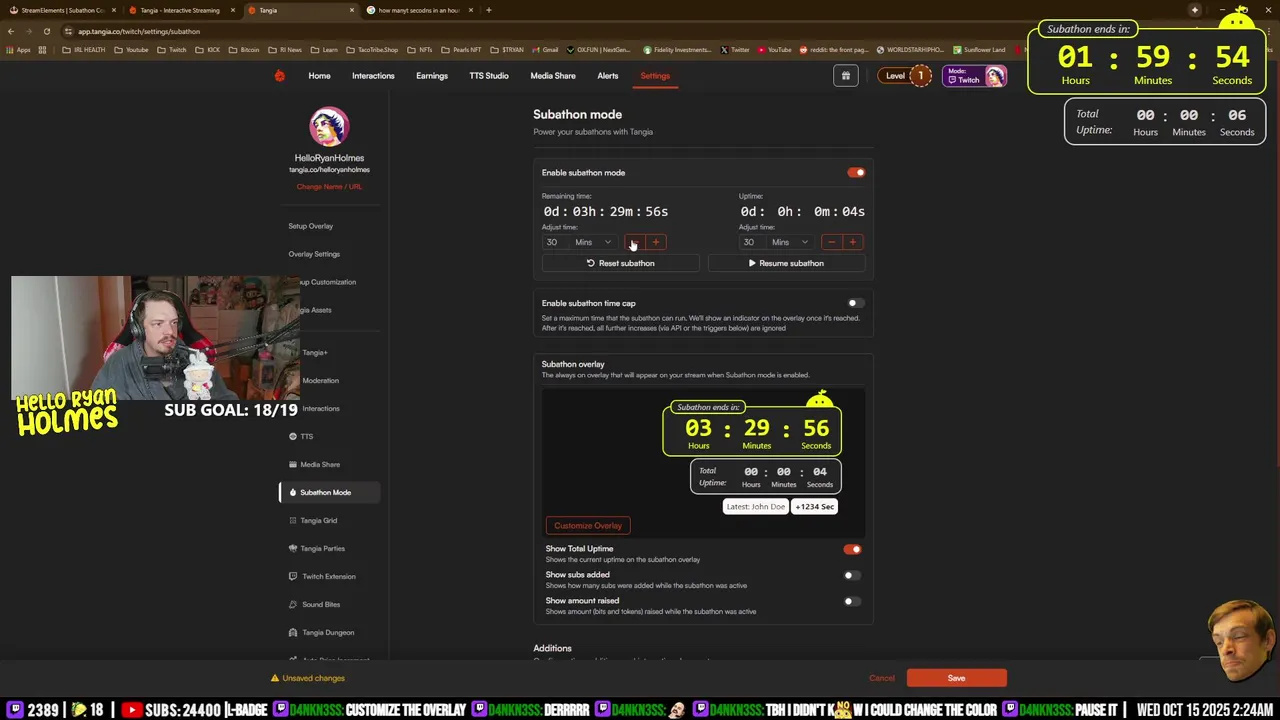Click Reset subathon button
The width and height of the screenshot is (1280, 720).
(620, 263)
